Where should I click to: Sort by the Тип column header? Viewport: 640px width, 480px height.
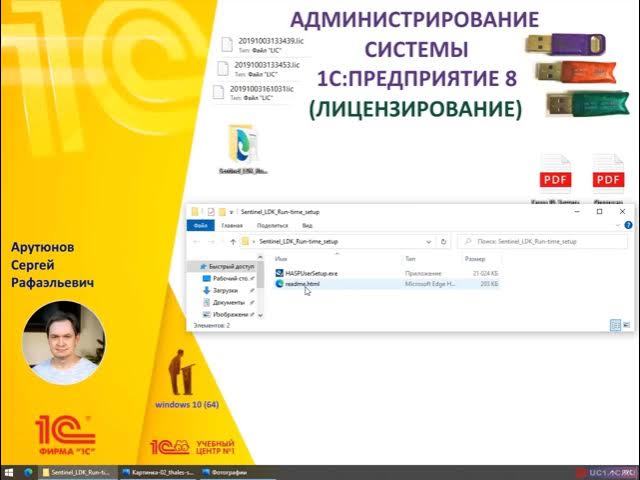[x=410, y=259]
